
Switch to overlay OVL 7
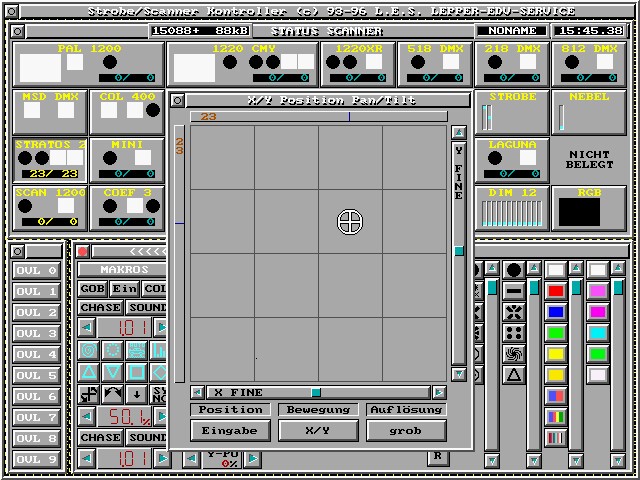click(36, 418)
